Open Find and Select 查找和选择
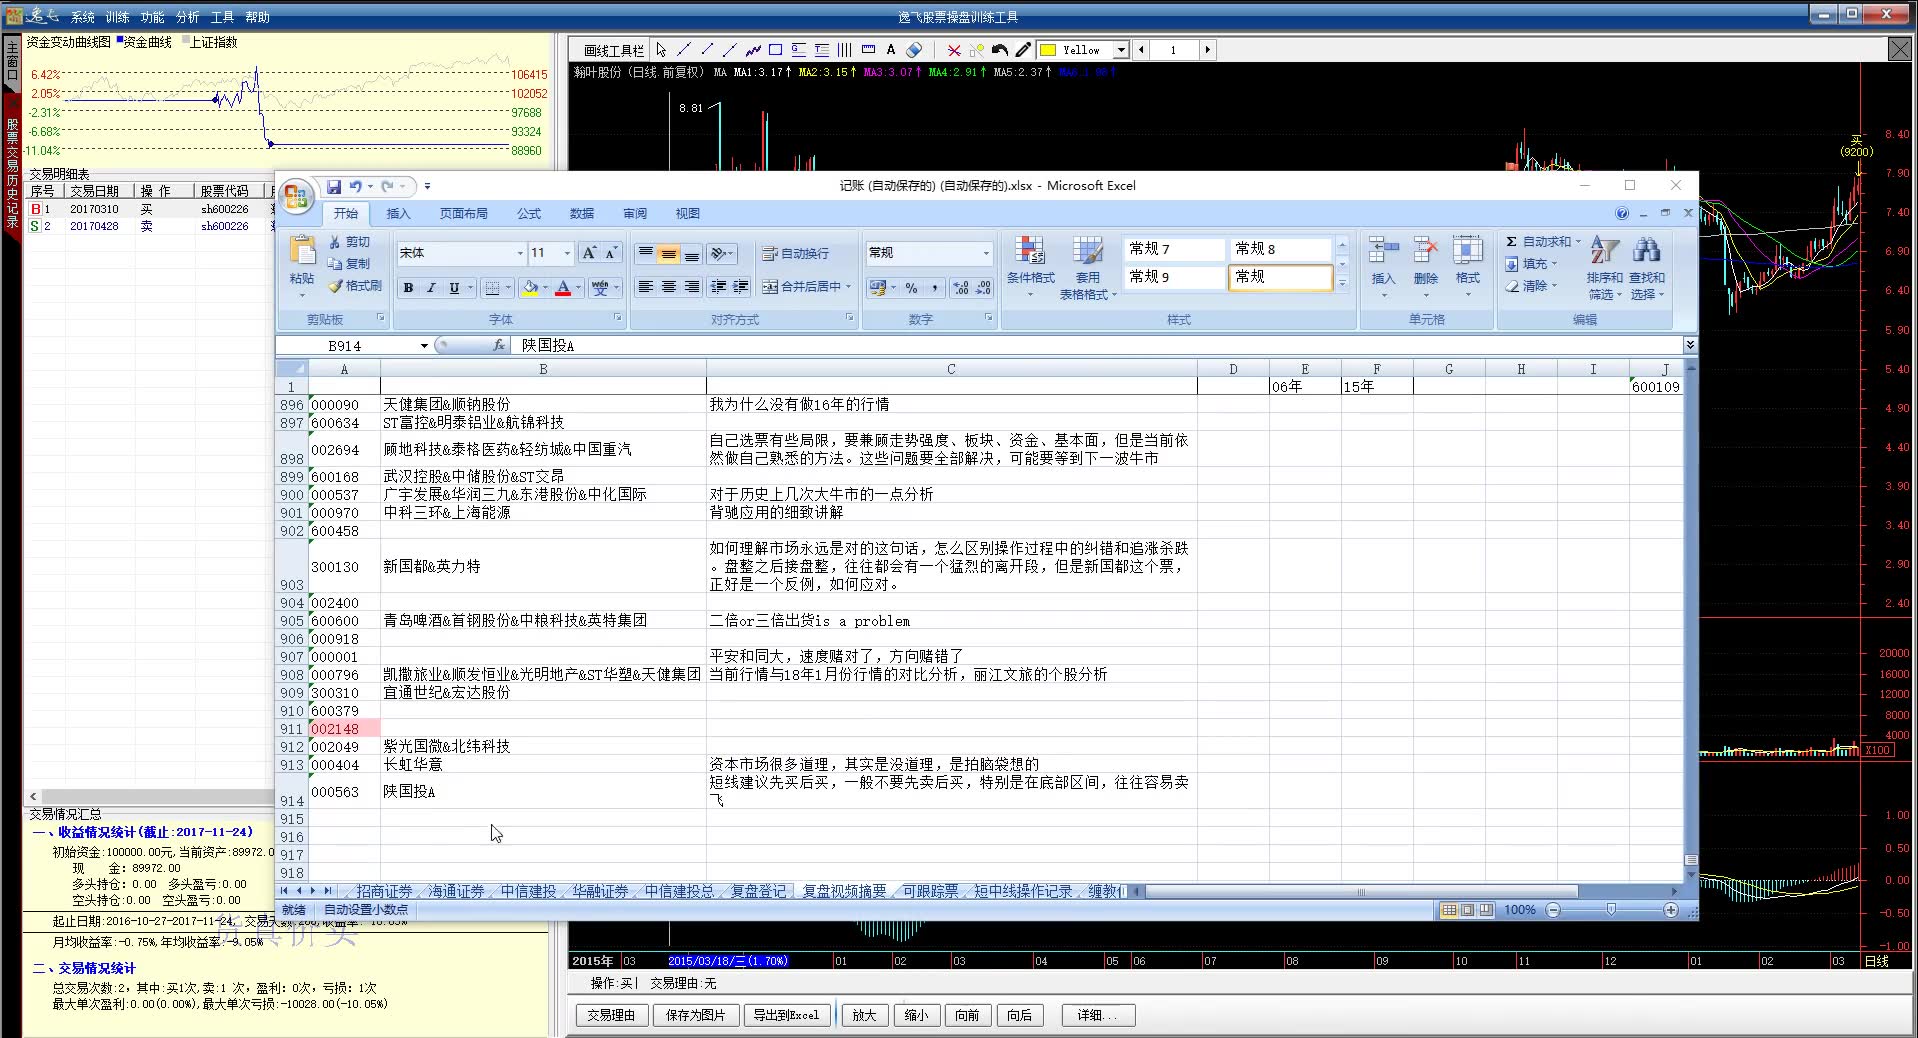The image size is (1918, 1038). pos(1647,267)
